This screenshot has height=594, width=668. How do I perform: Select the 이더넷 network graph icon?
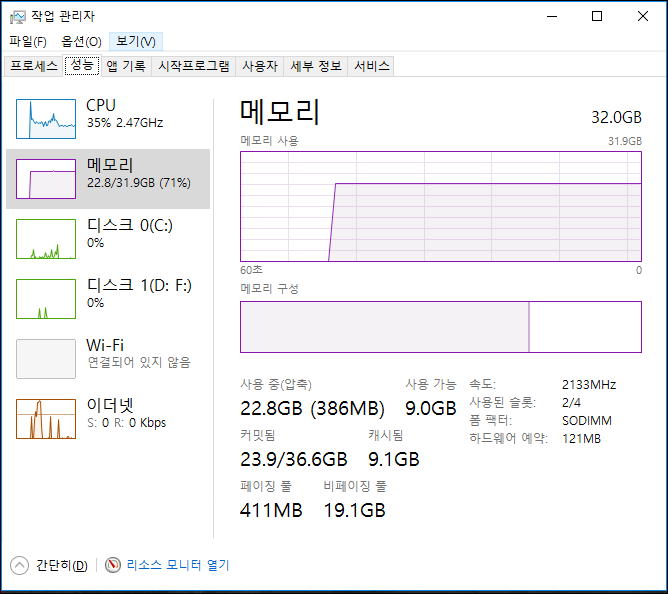coord(46,419)
